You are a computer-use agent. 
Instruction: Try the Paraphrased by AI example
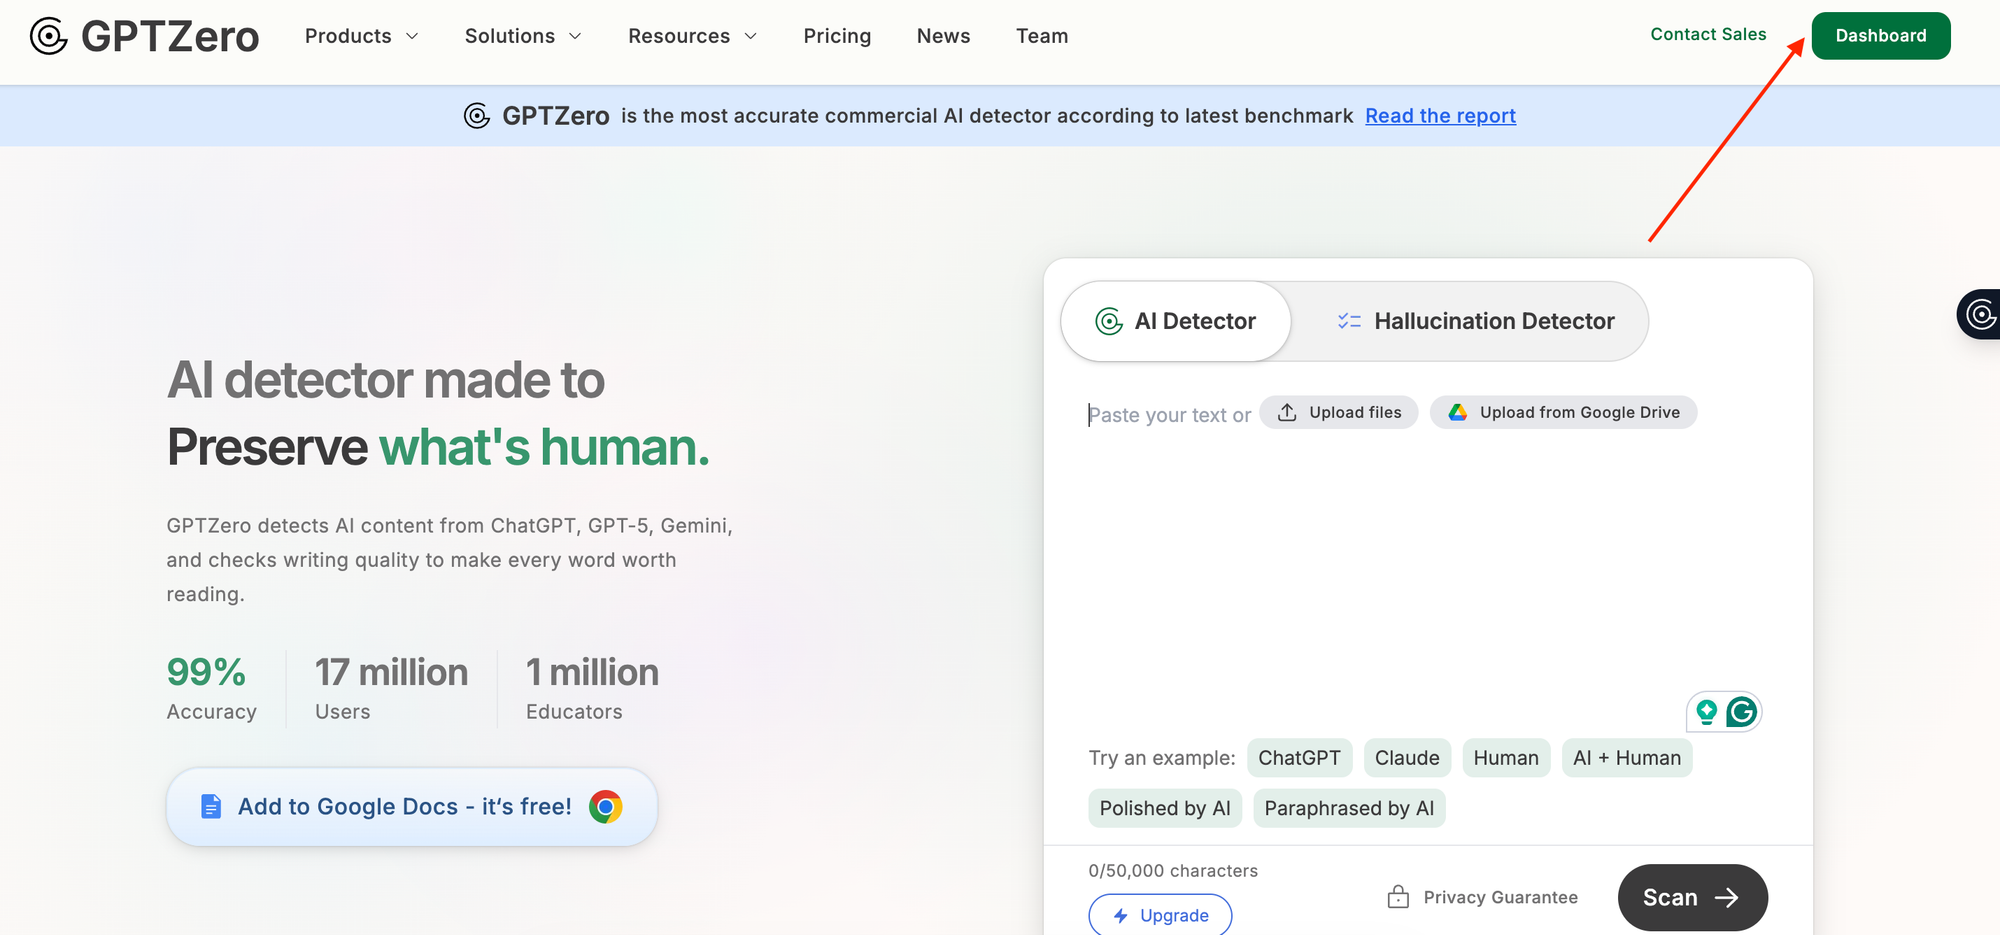(x=1349, y=808)
